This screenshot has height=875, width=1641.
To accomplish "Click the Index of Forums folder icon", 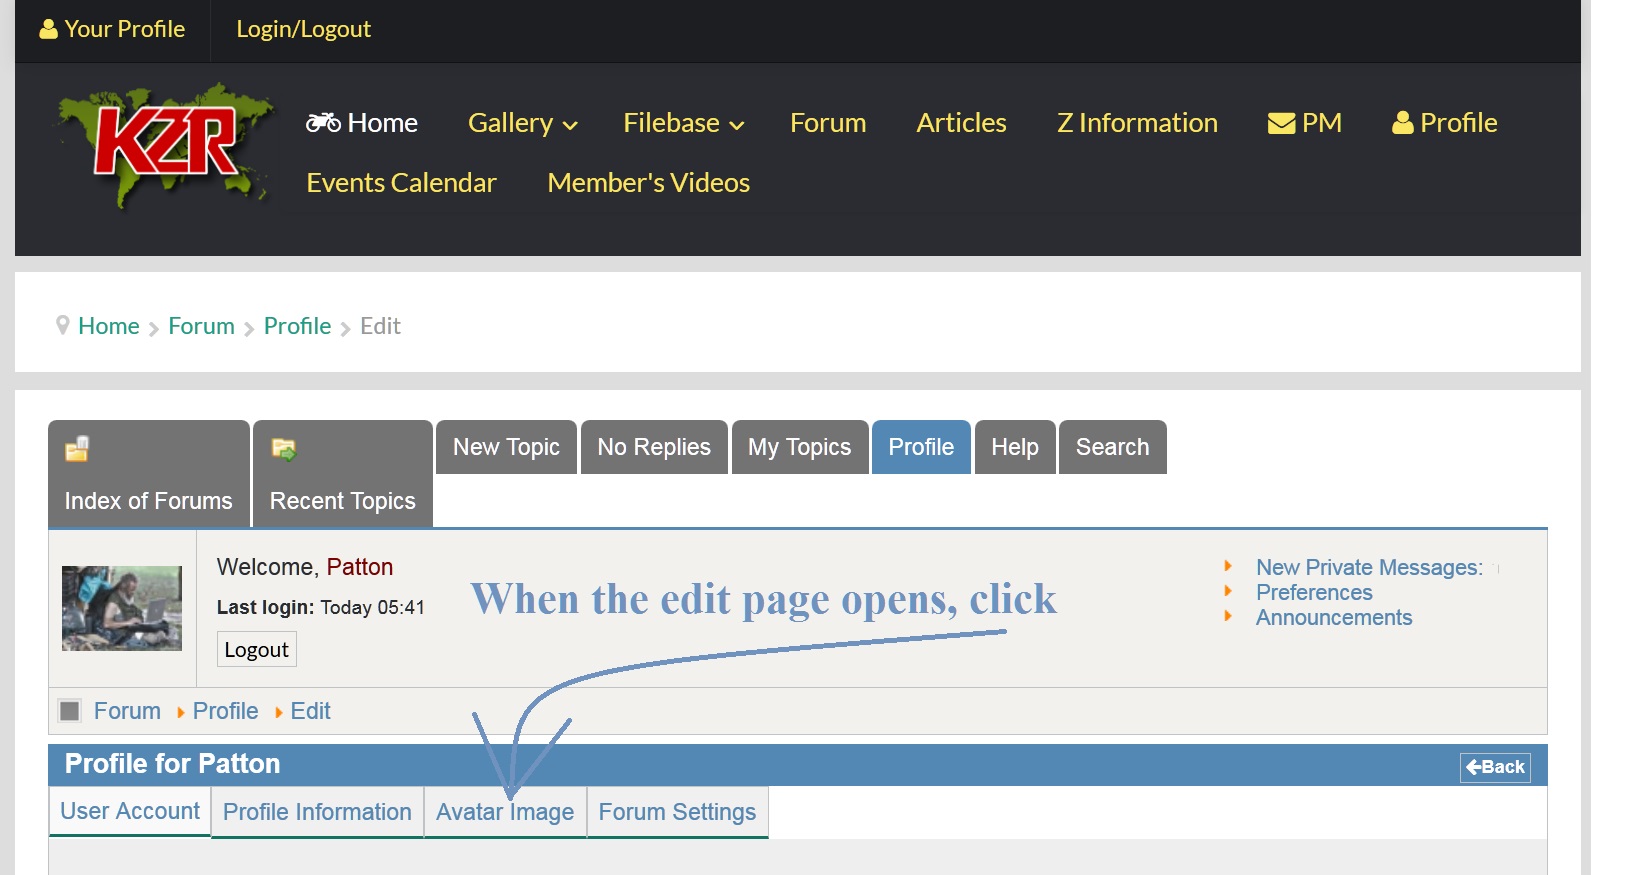I will 77,449.
